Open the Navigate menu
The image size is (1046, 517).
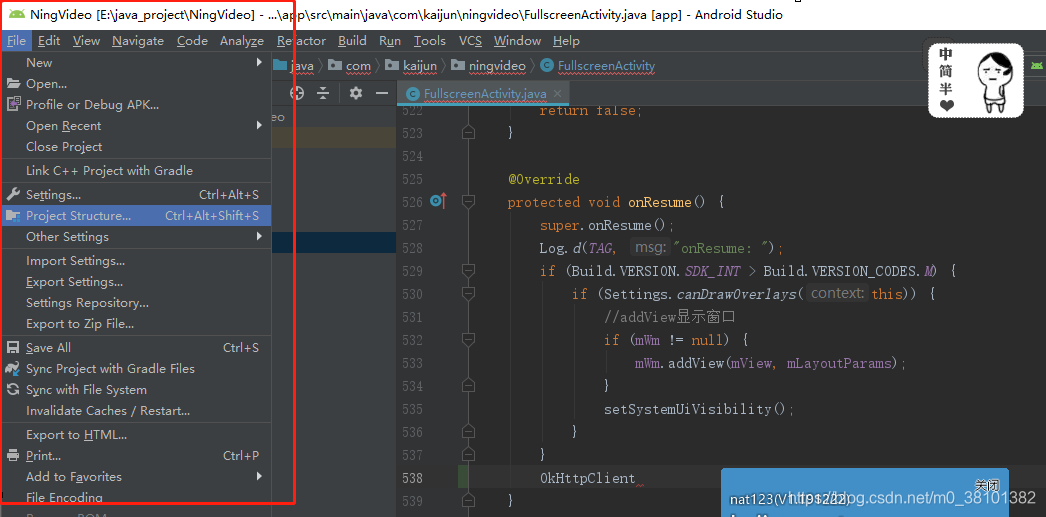[137, 41]
